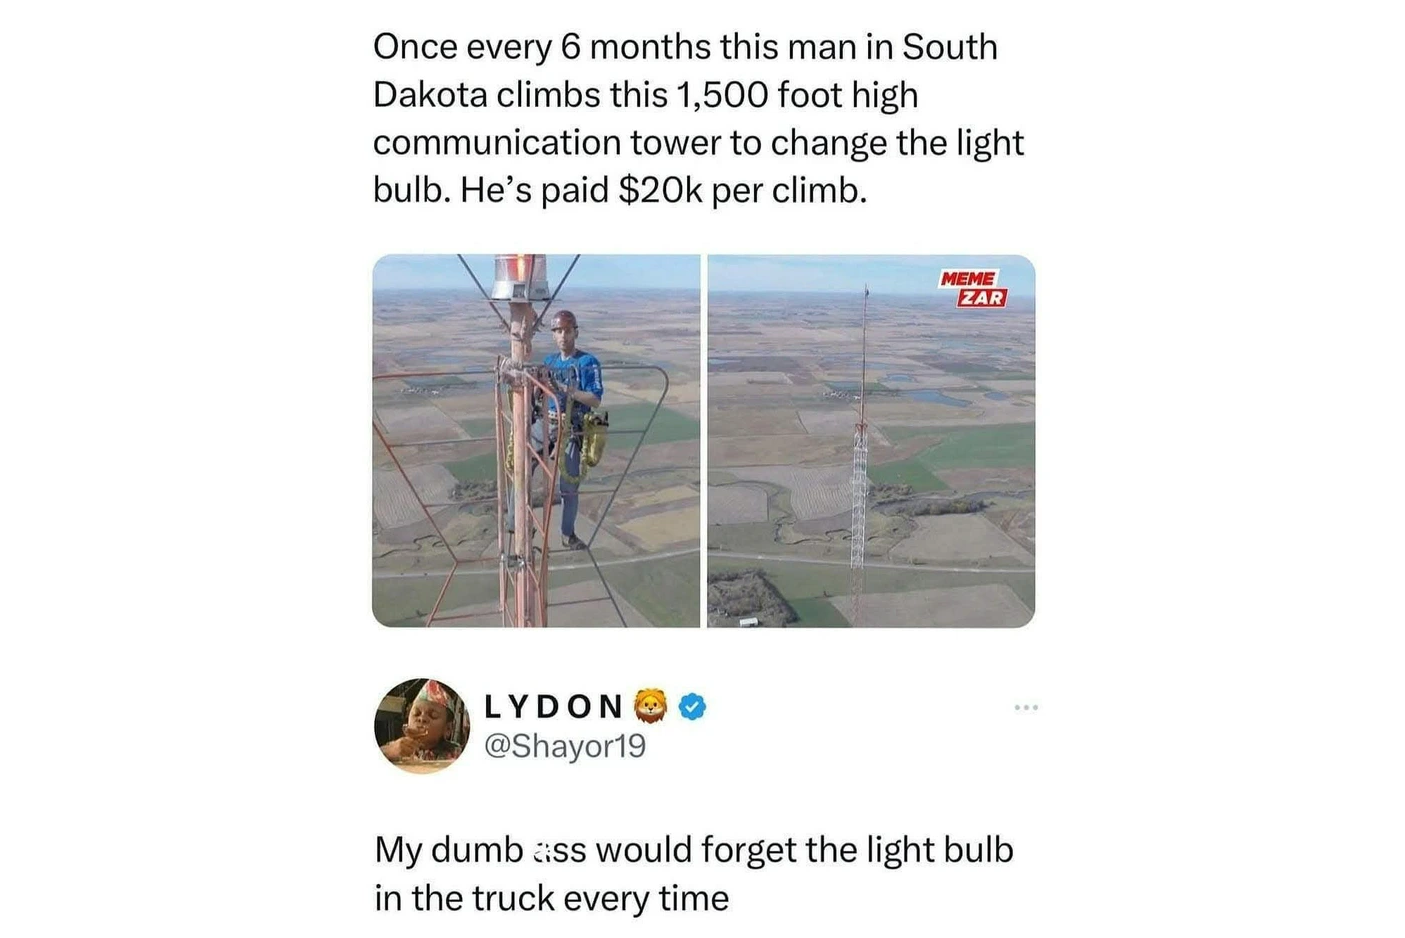
Task: Click the yellow tool bag on the climber's harness
Action: click(593, 437)
